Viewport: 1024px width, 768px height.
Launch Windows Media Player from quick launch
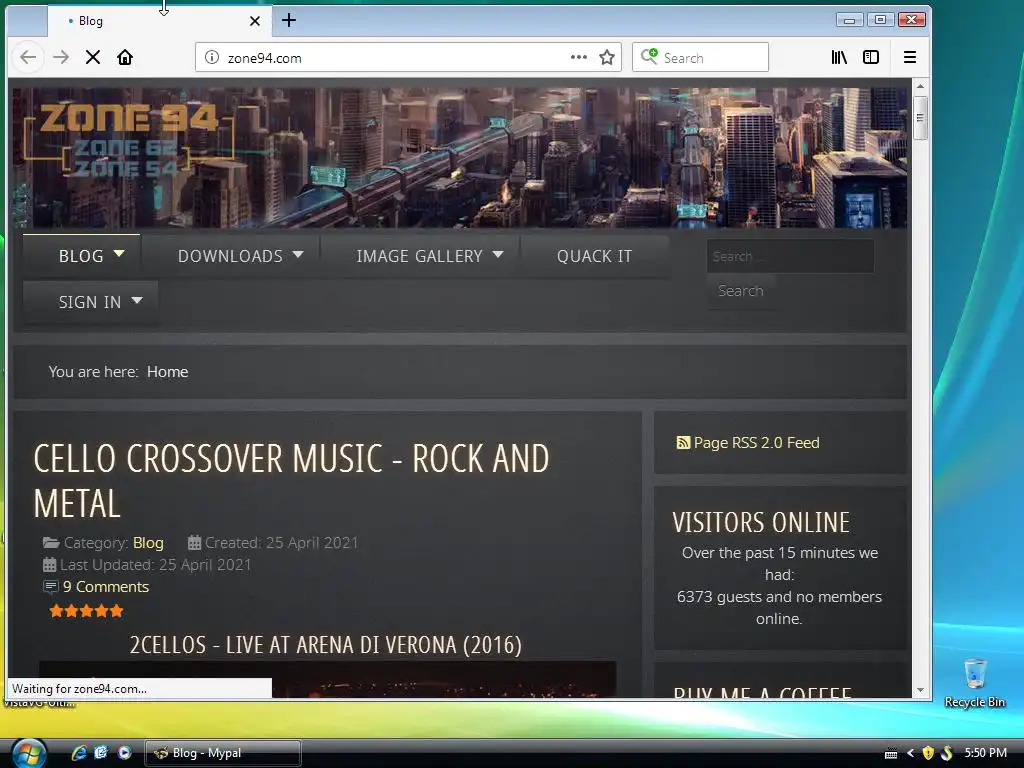tap(124, 753)
